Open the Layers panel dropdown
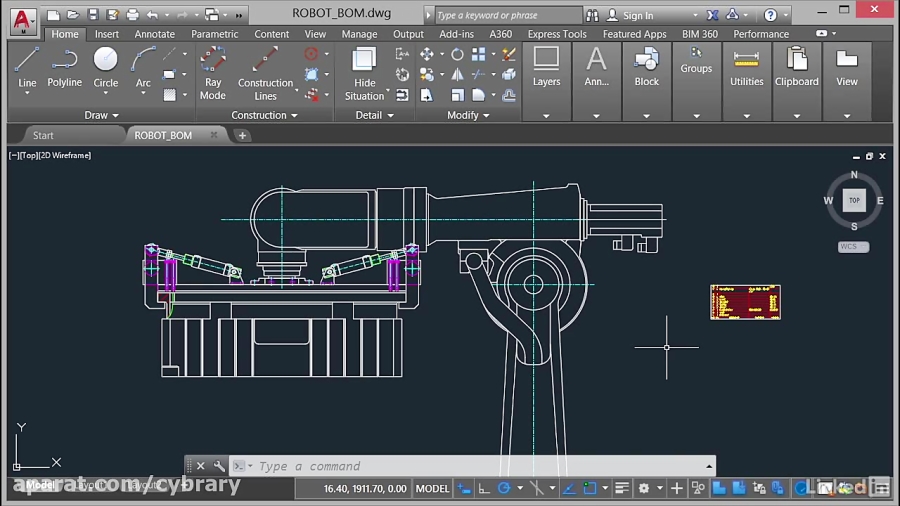This screenshot has height=506, width=900. (x=546, y=115)
